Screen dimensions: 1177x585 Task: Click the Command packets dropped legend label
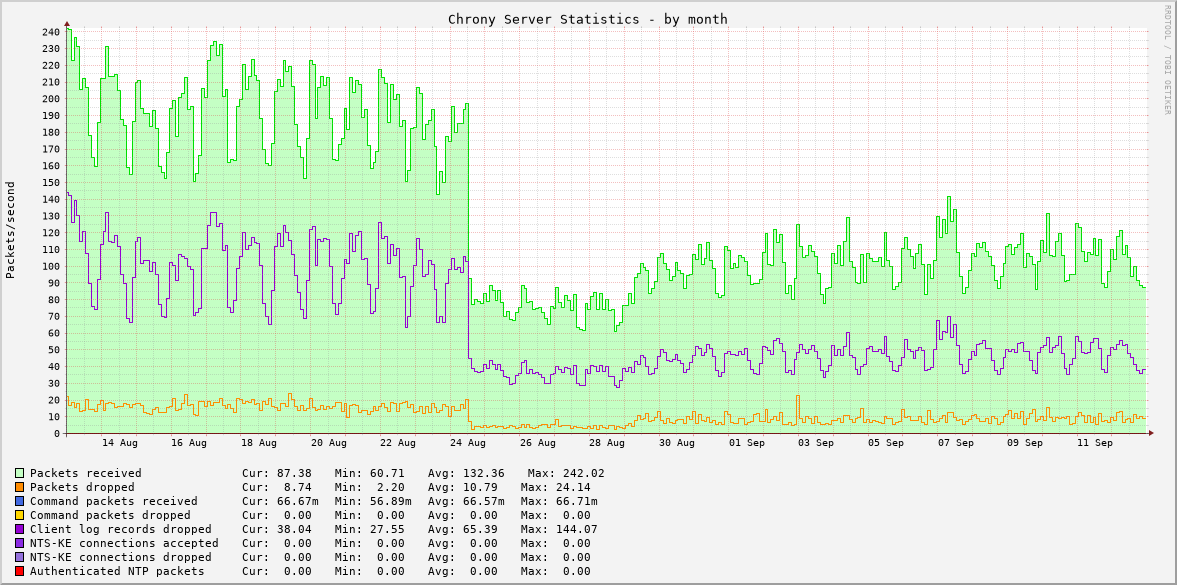point(110,515)
